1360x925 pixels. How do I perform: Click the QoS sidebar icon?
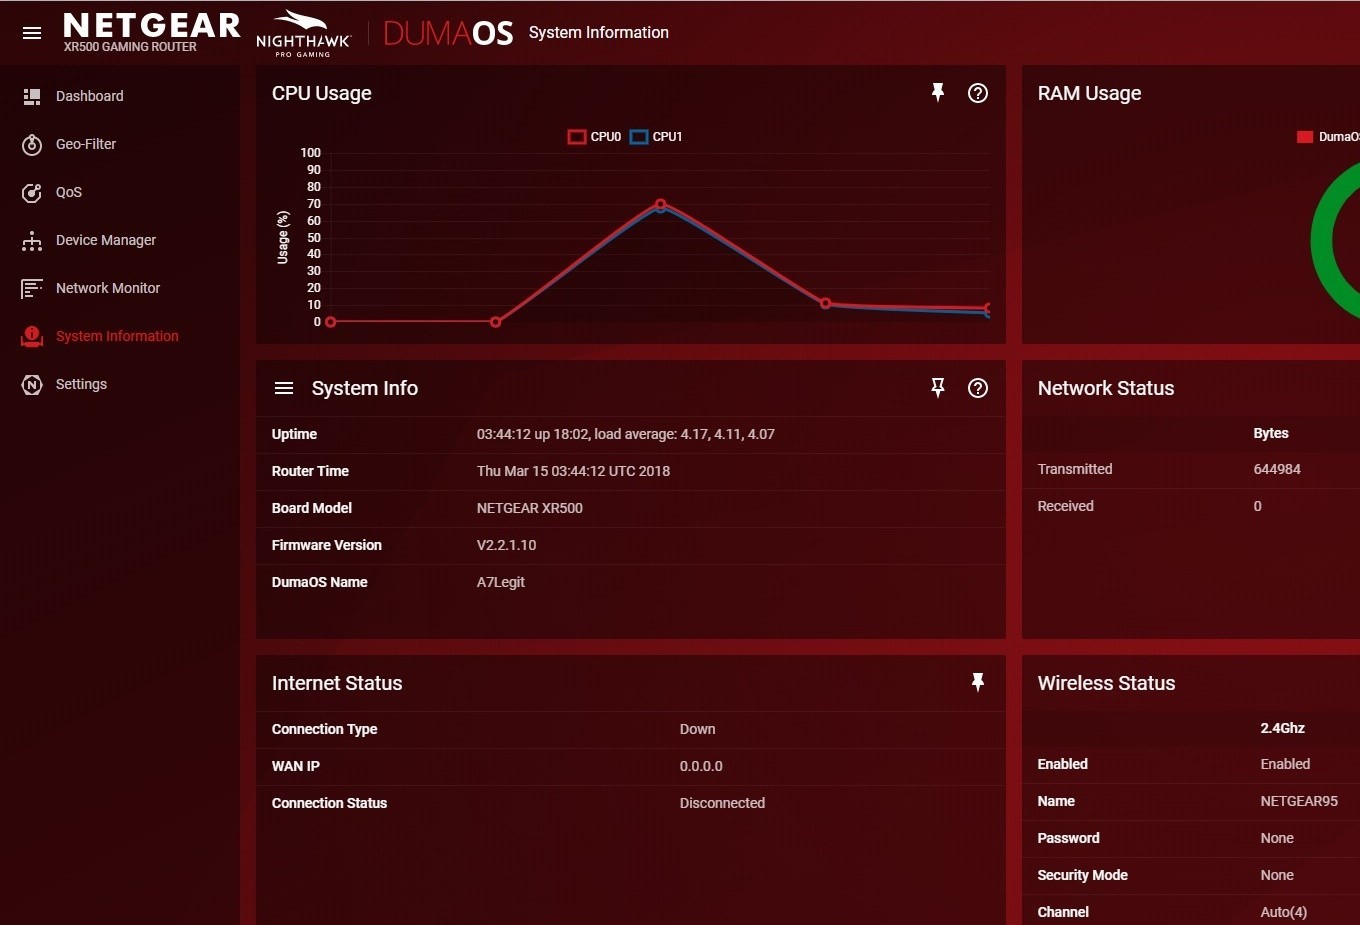point(32,192)
